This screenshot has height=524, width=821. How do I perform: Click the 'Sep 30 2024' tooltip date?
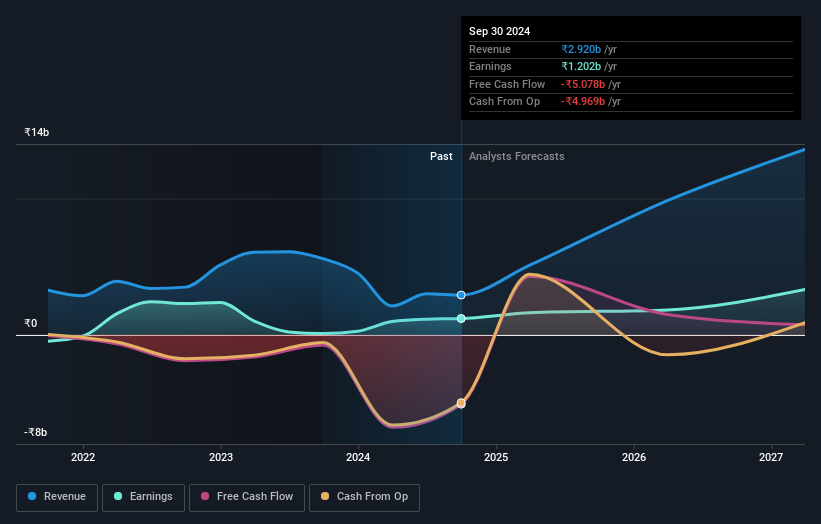pyautogui.click(x=500, y=31)
